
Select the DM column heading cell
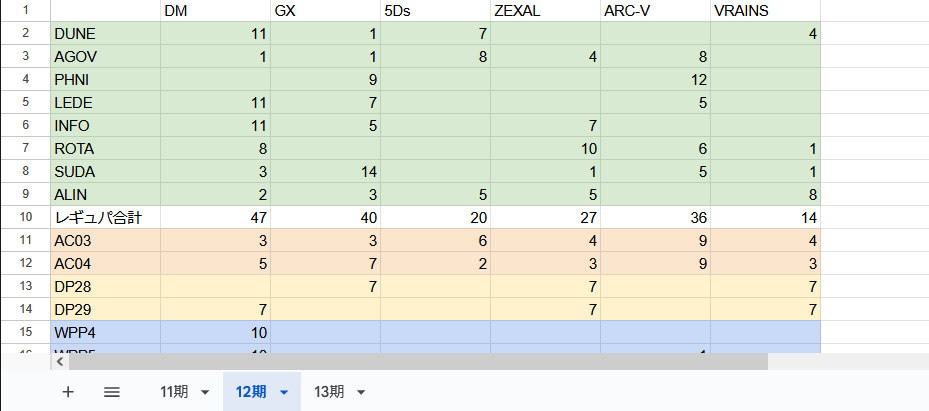[215, 11]
